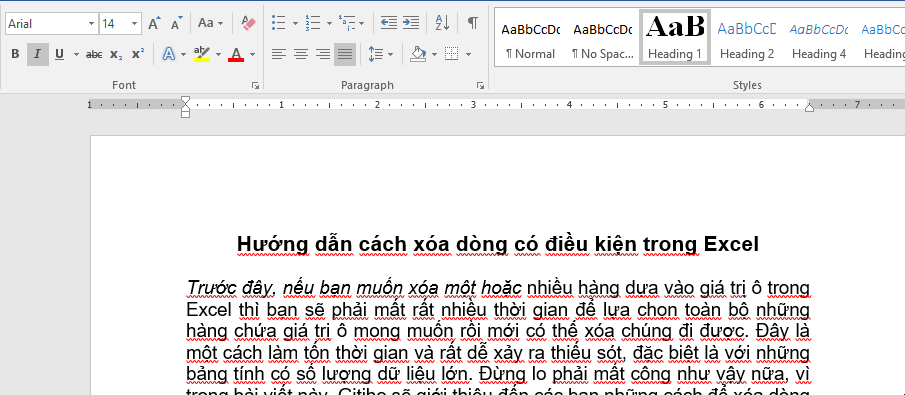The width and height of the screenshot is (905, 395).
Task: Open the Change Case (Aa) menu
Action: point(210,24)
